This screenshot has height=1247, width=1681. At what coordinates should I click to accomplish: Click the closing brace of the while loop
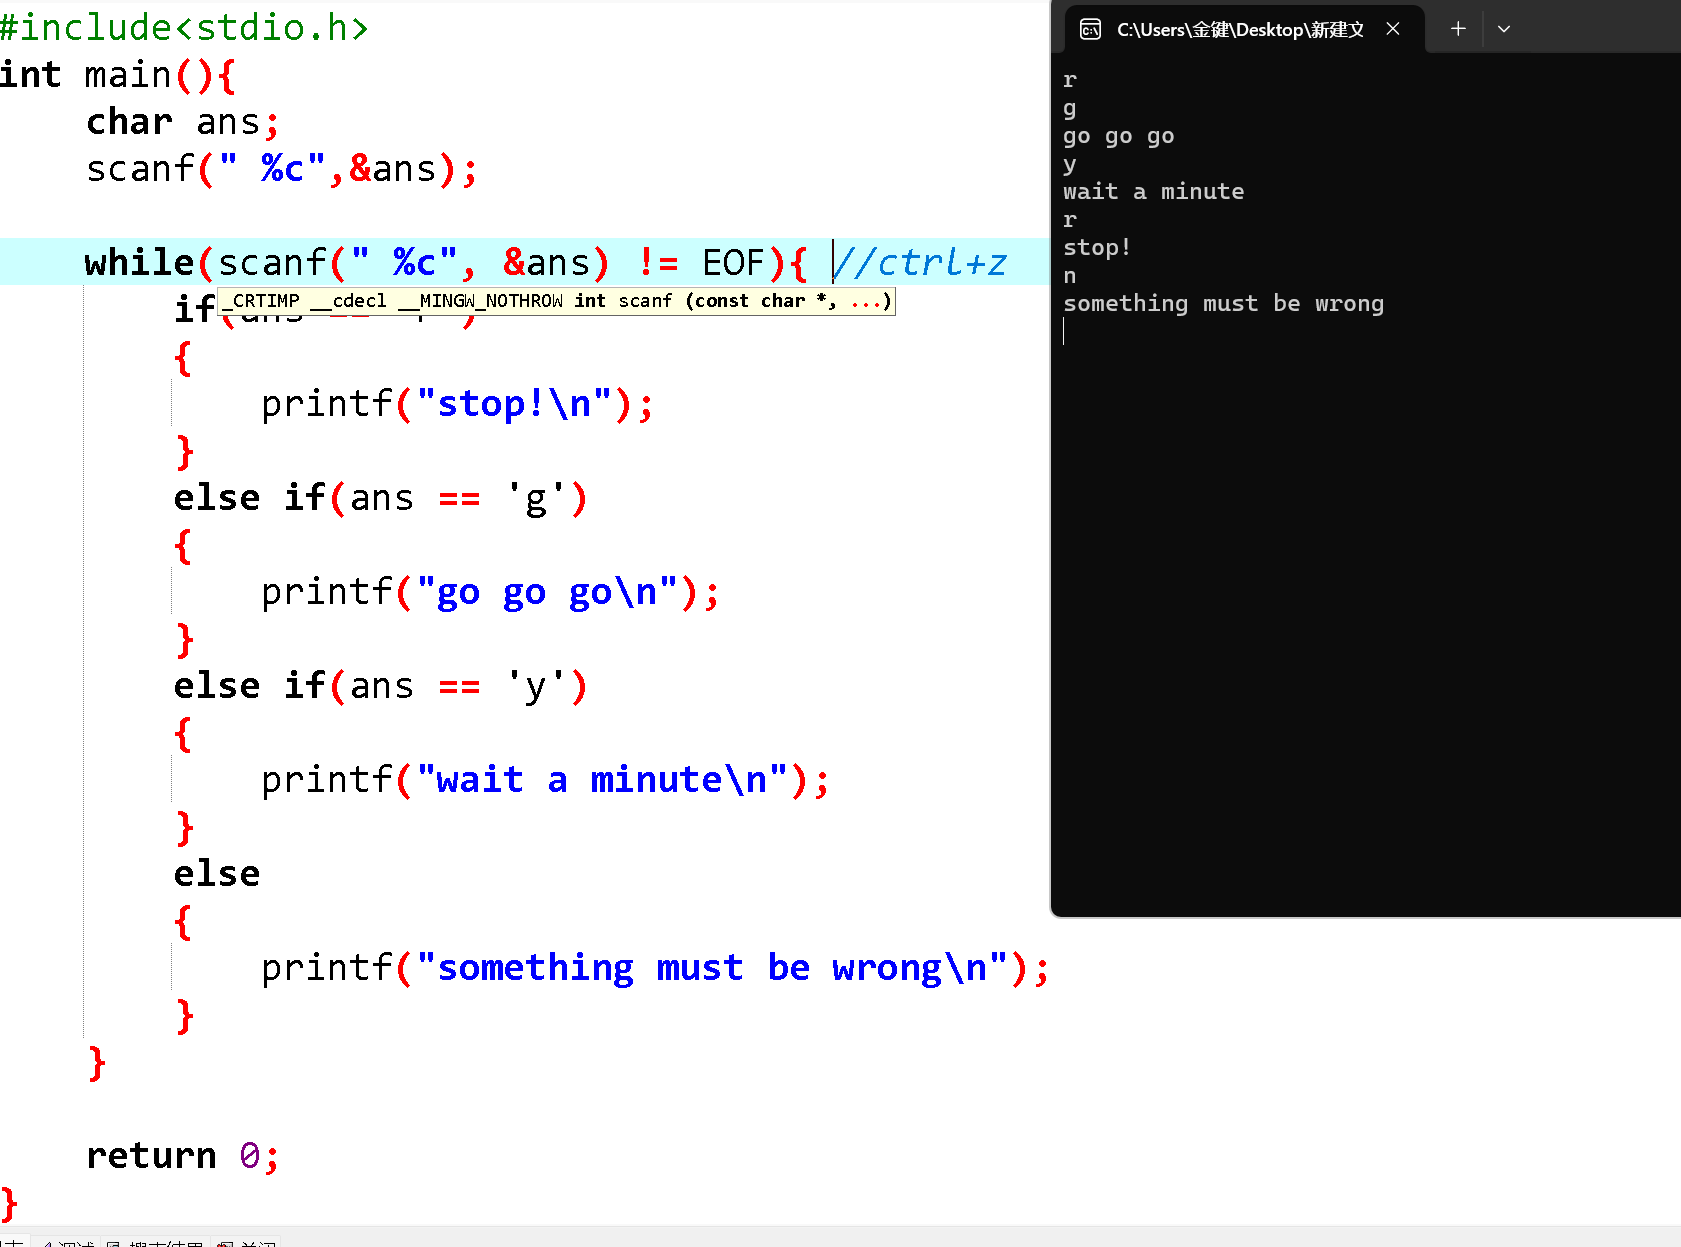click(97, 1063)
